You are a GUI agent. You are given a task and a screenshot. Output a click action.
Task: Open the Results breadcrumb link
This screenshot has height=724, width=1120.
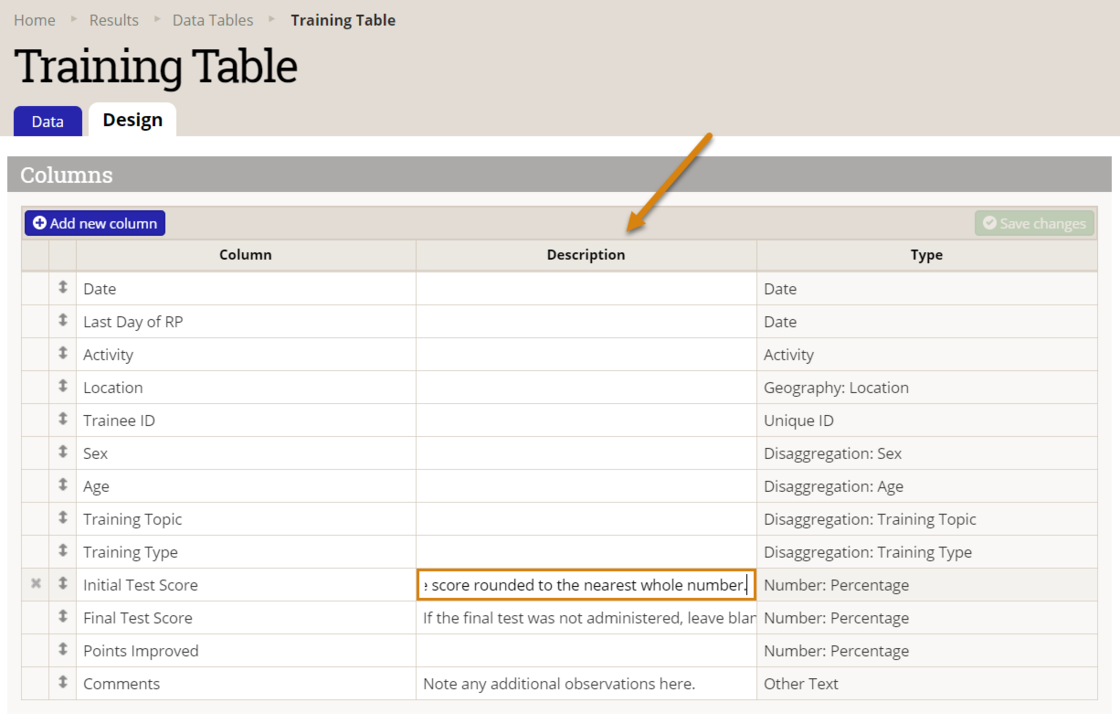pos(113,19)
